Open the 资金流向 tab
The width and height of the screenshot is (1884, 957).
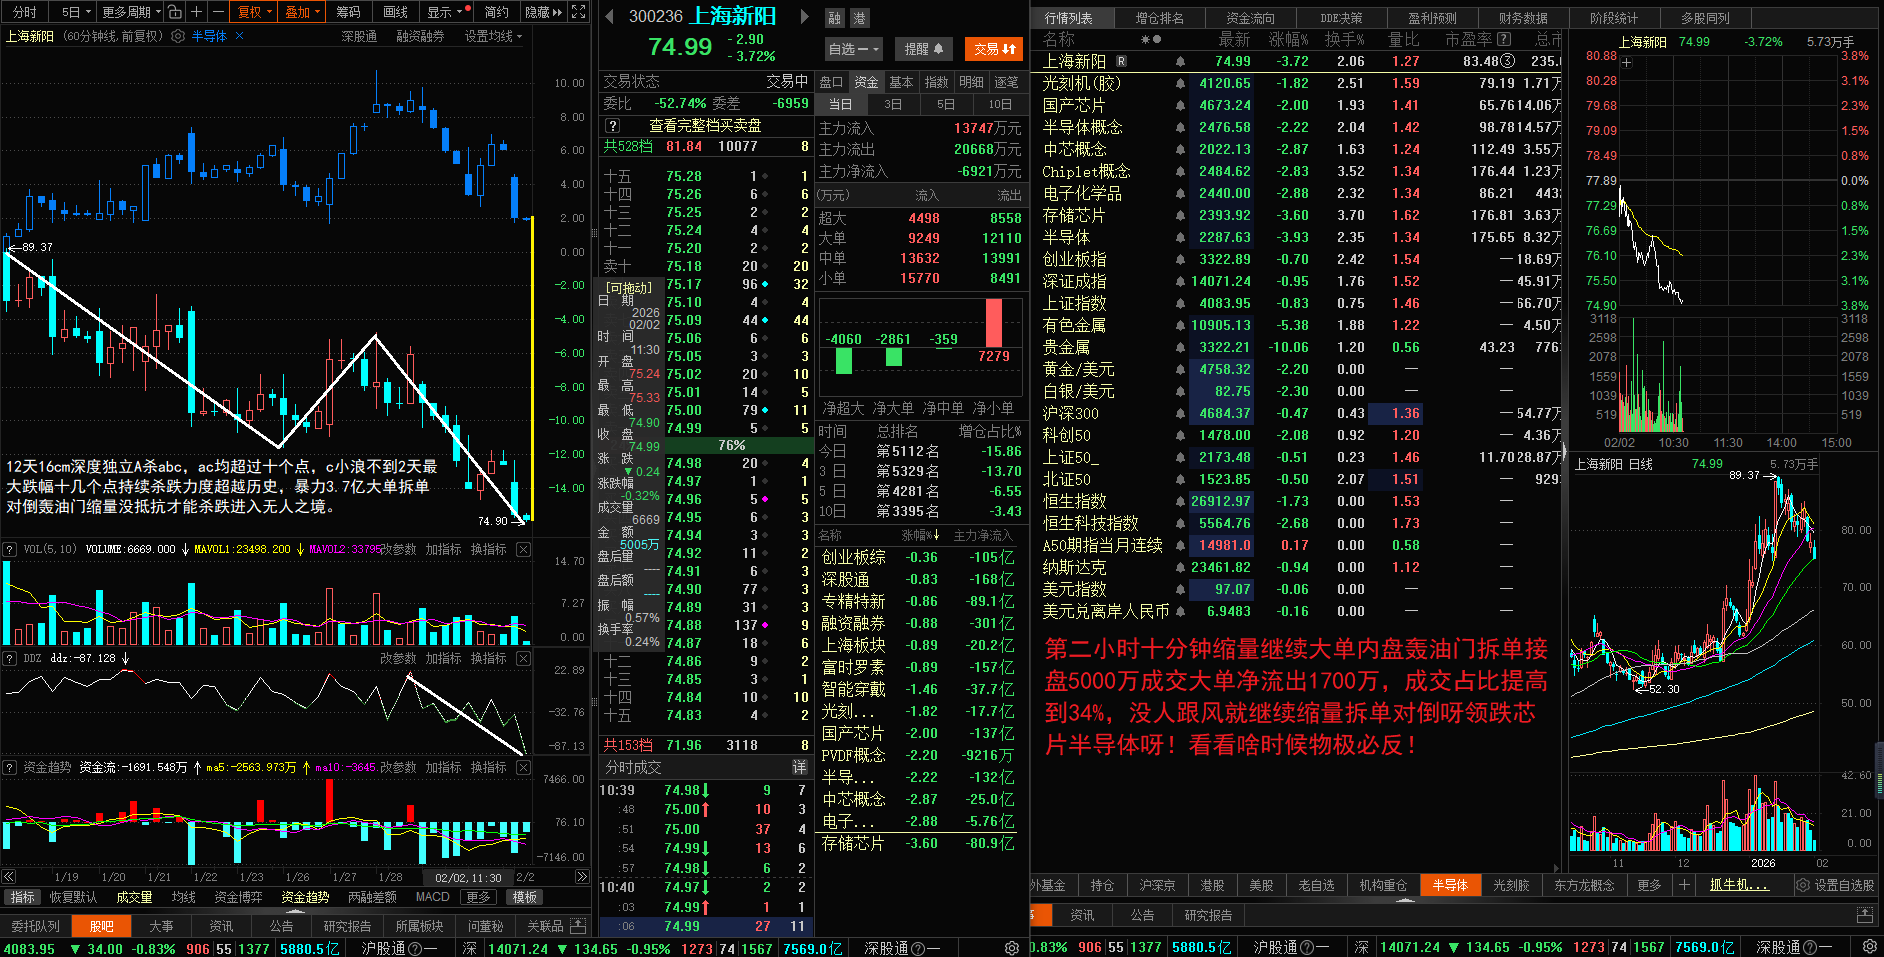tap(1250, 18)
